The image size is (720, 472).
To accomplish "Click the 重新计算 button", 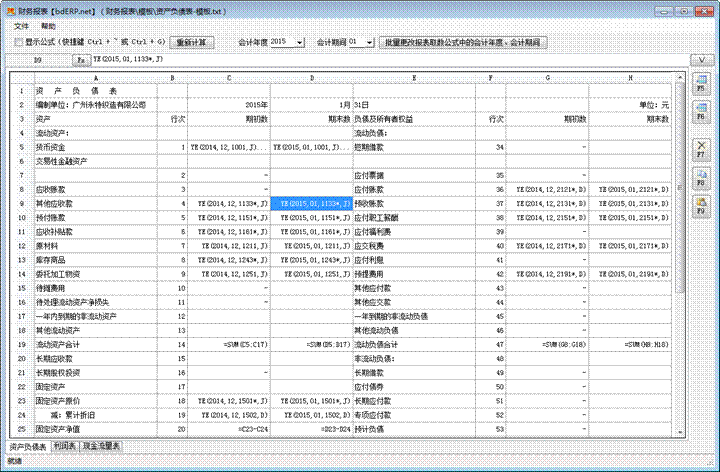I will point(191,42).
